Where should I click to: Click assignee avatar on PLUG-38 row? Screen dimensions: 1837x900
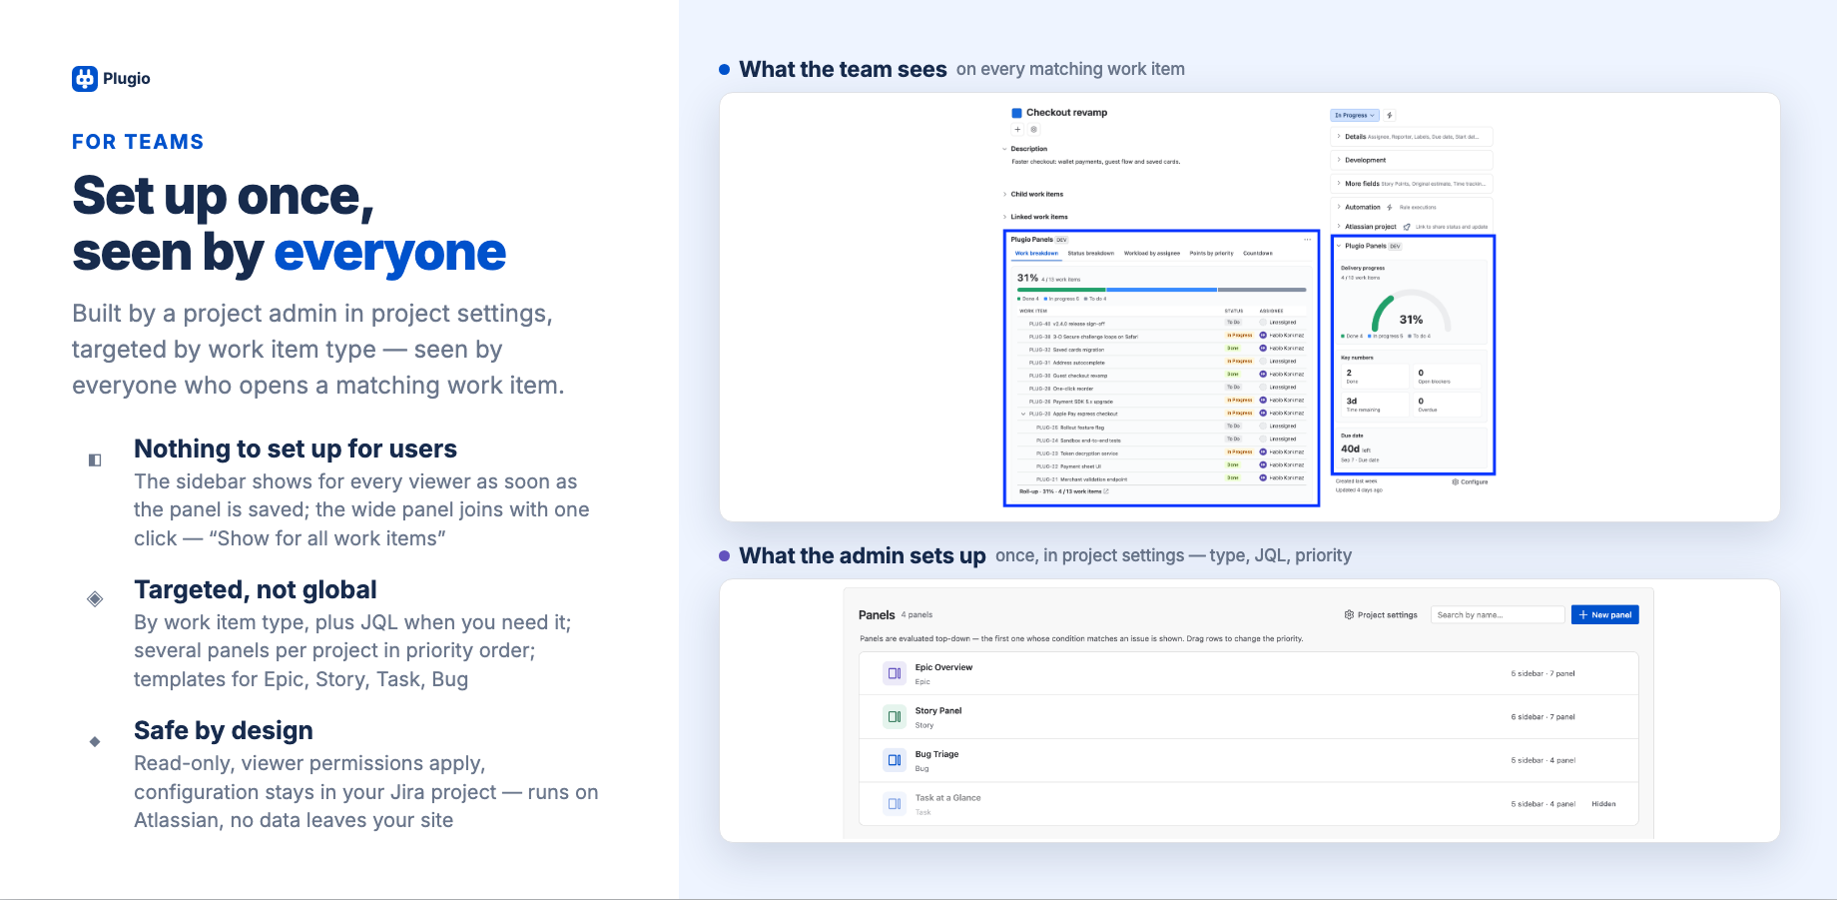1263,336
